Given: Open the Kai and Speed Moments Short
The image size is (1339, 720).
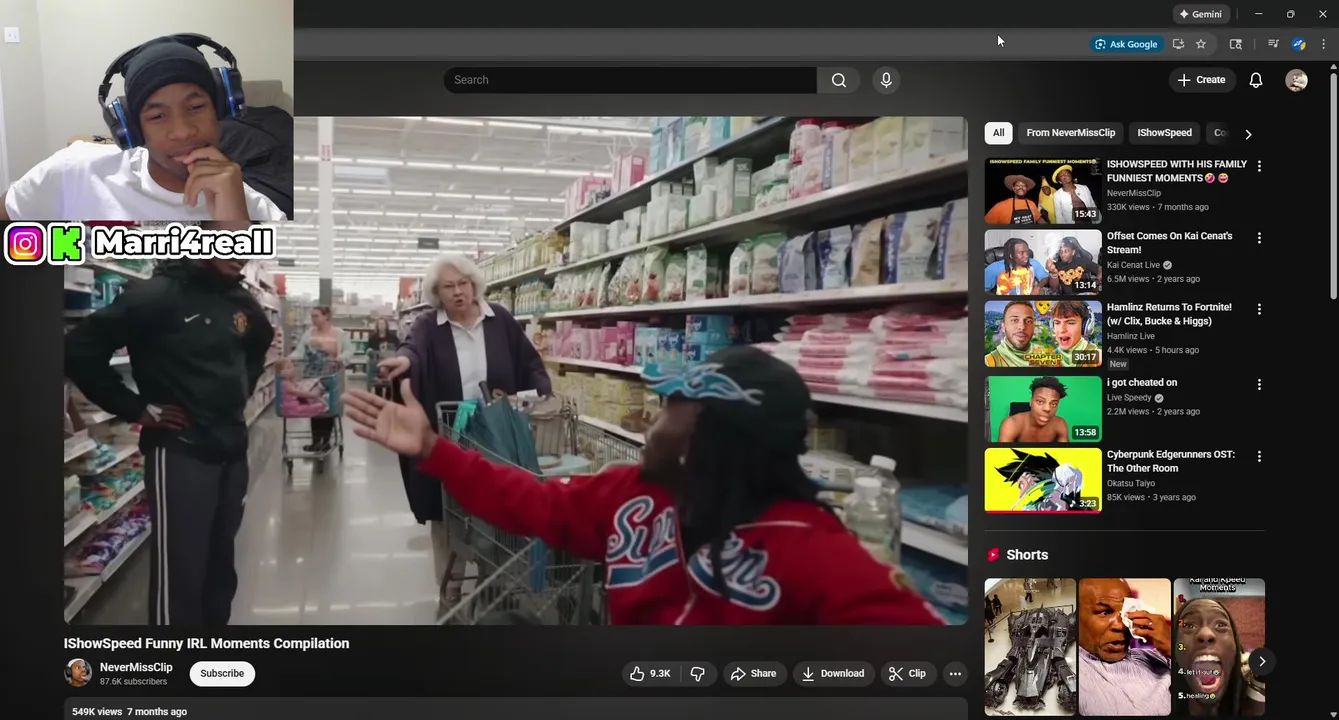Looking at the screenshot, I should click(1218, 647).
